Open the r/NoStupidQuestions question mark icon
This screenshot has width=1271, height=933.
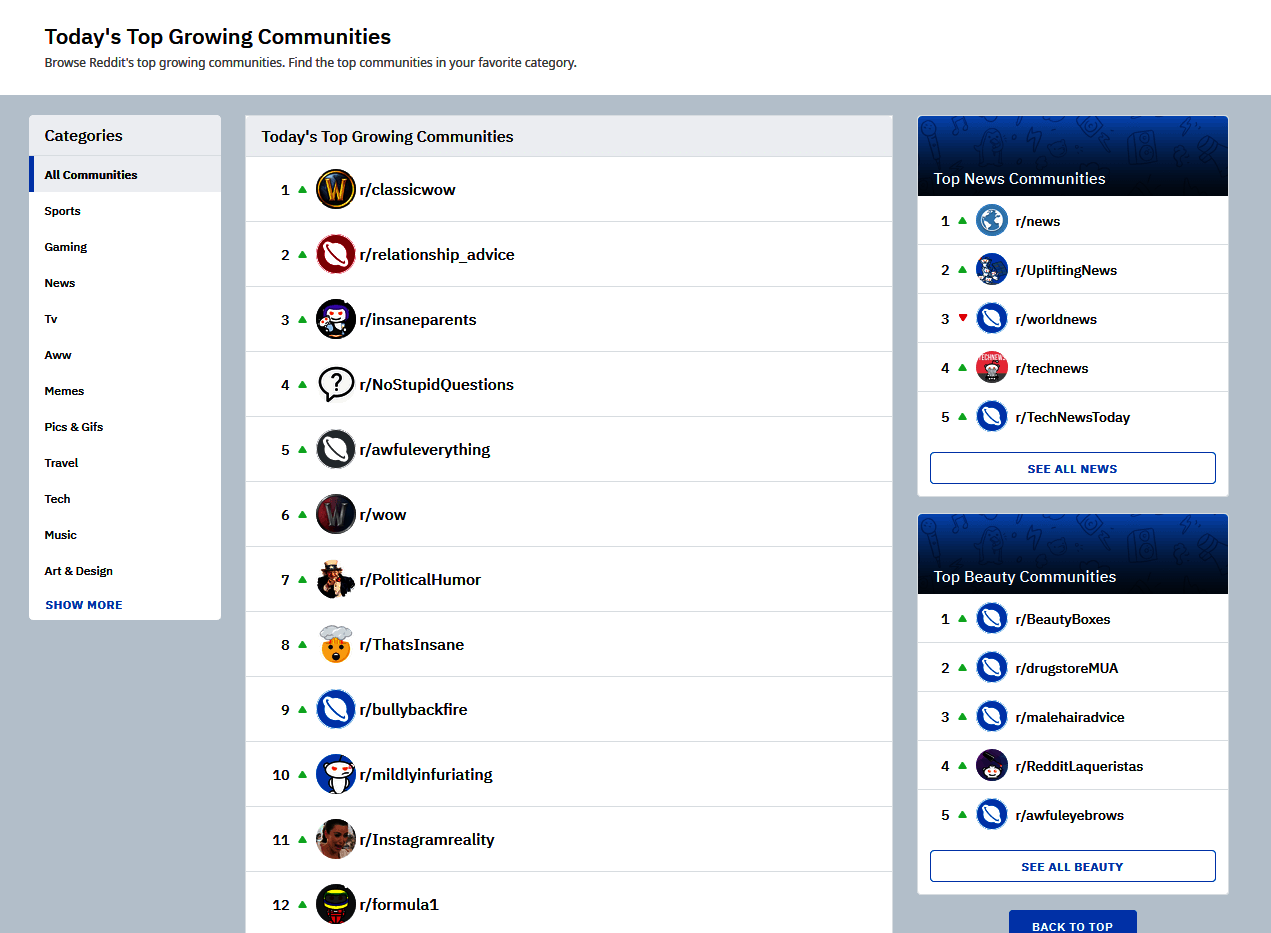coord(335,384)
